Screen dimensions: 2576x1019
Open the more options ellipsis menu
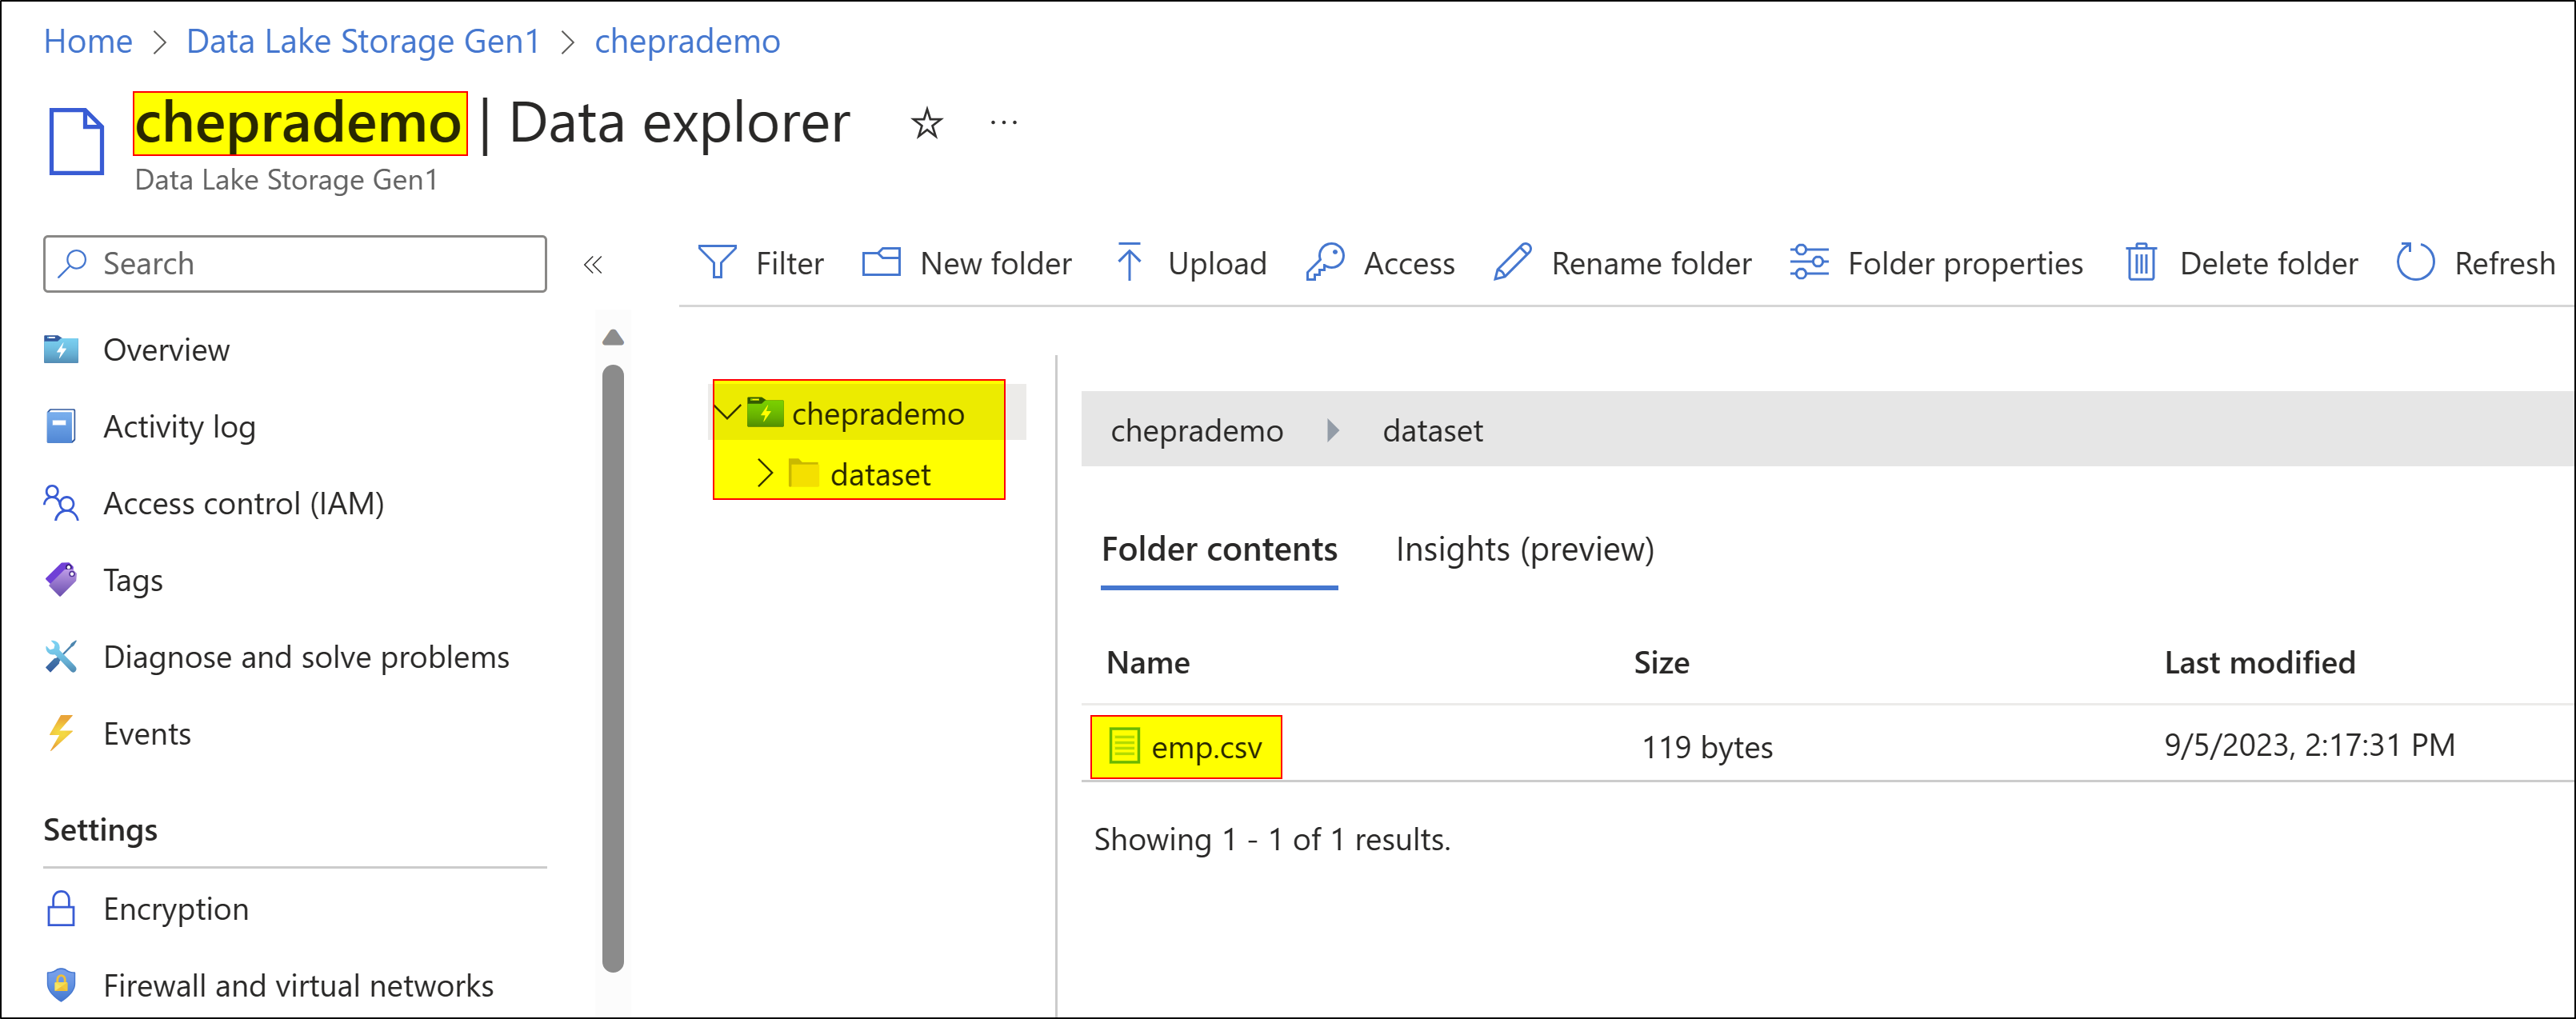click(1003, 124)
